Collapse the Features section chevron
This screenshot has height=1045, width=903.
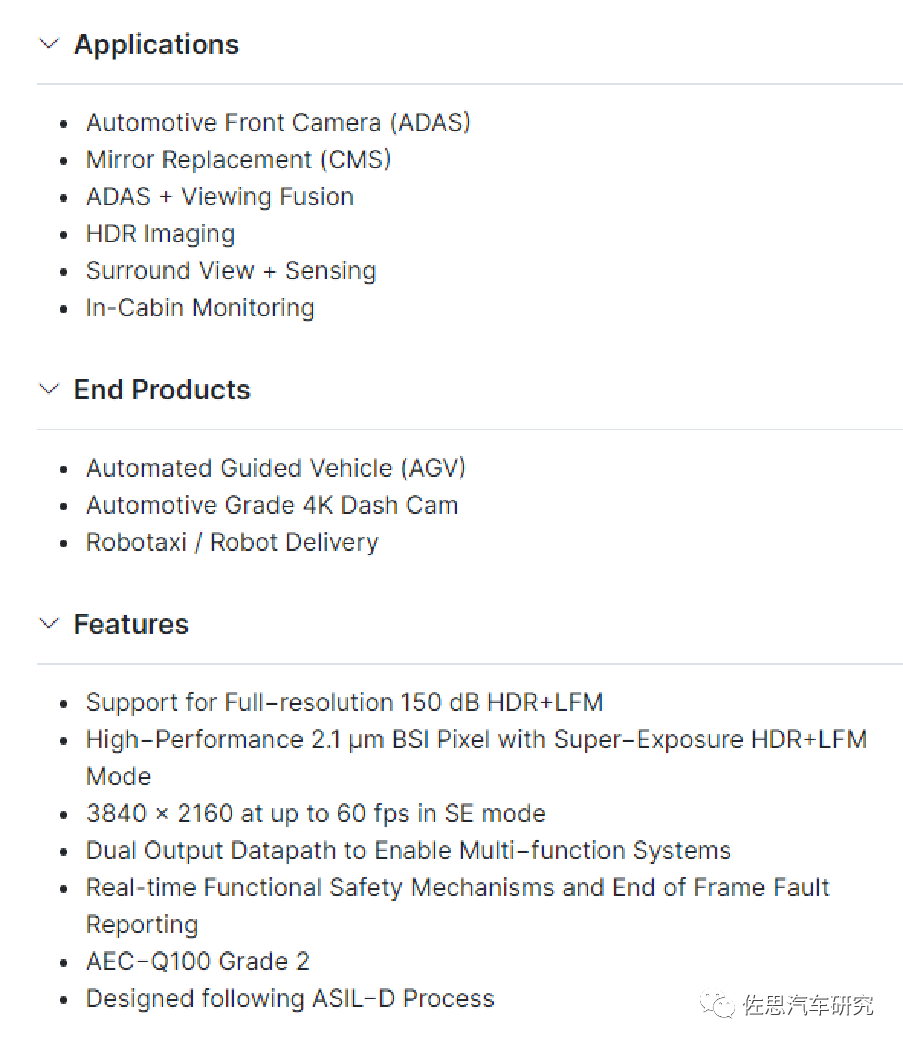[x=48, y=624]
